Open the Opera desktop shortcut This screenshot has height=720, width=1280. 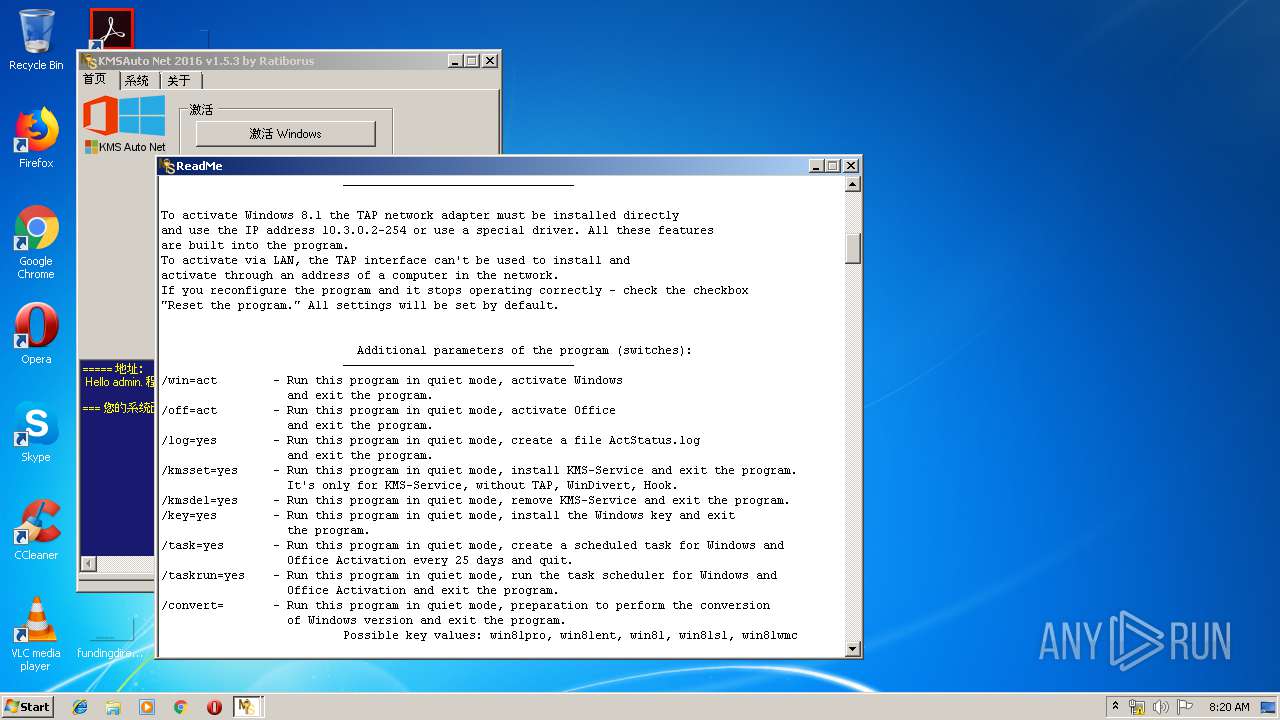(x=36, y=334)
